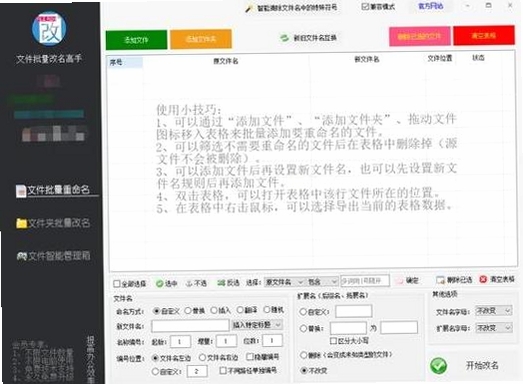Click the 原文件名 column header
This screenshot has width=523, height=384.
[226, 61]
